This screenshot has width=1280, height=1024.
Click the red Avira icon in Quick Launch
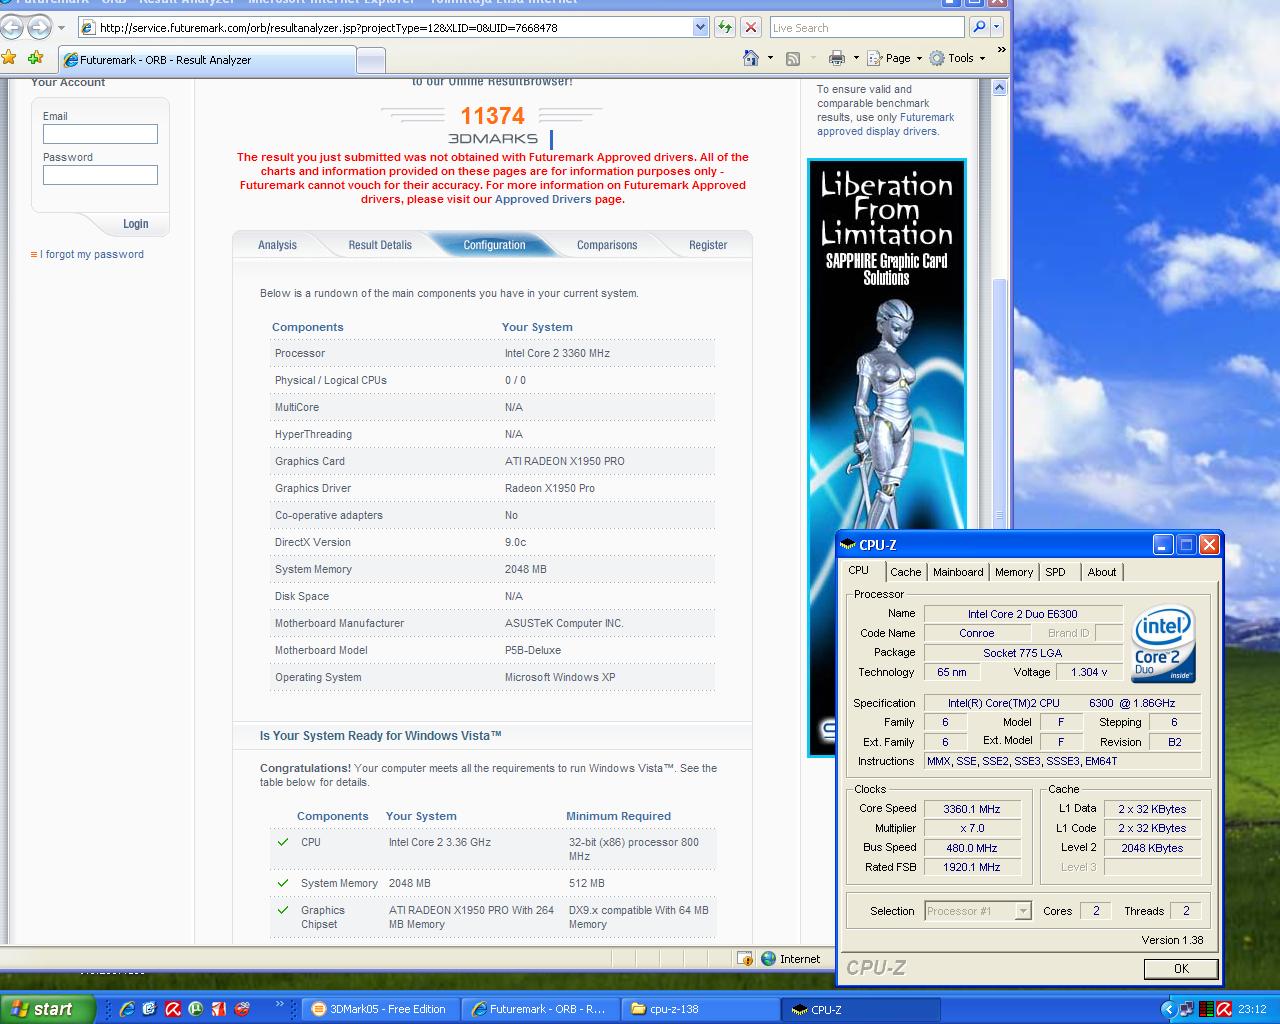(173, 1009)
